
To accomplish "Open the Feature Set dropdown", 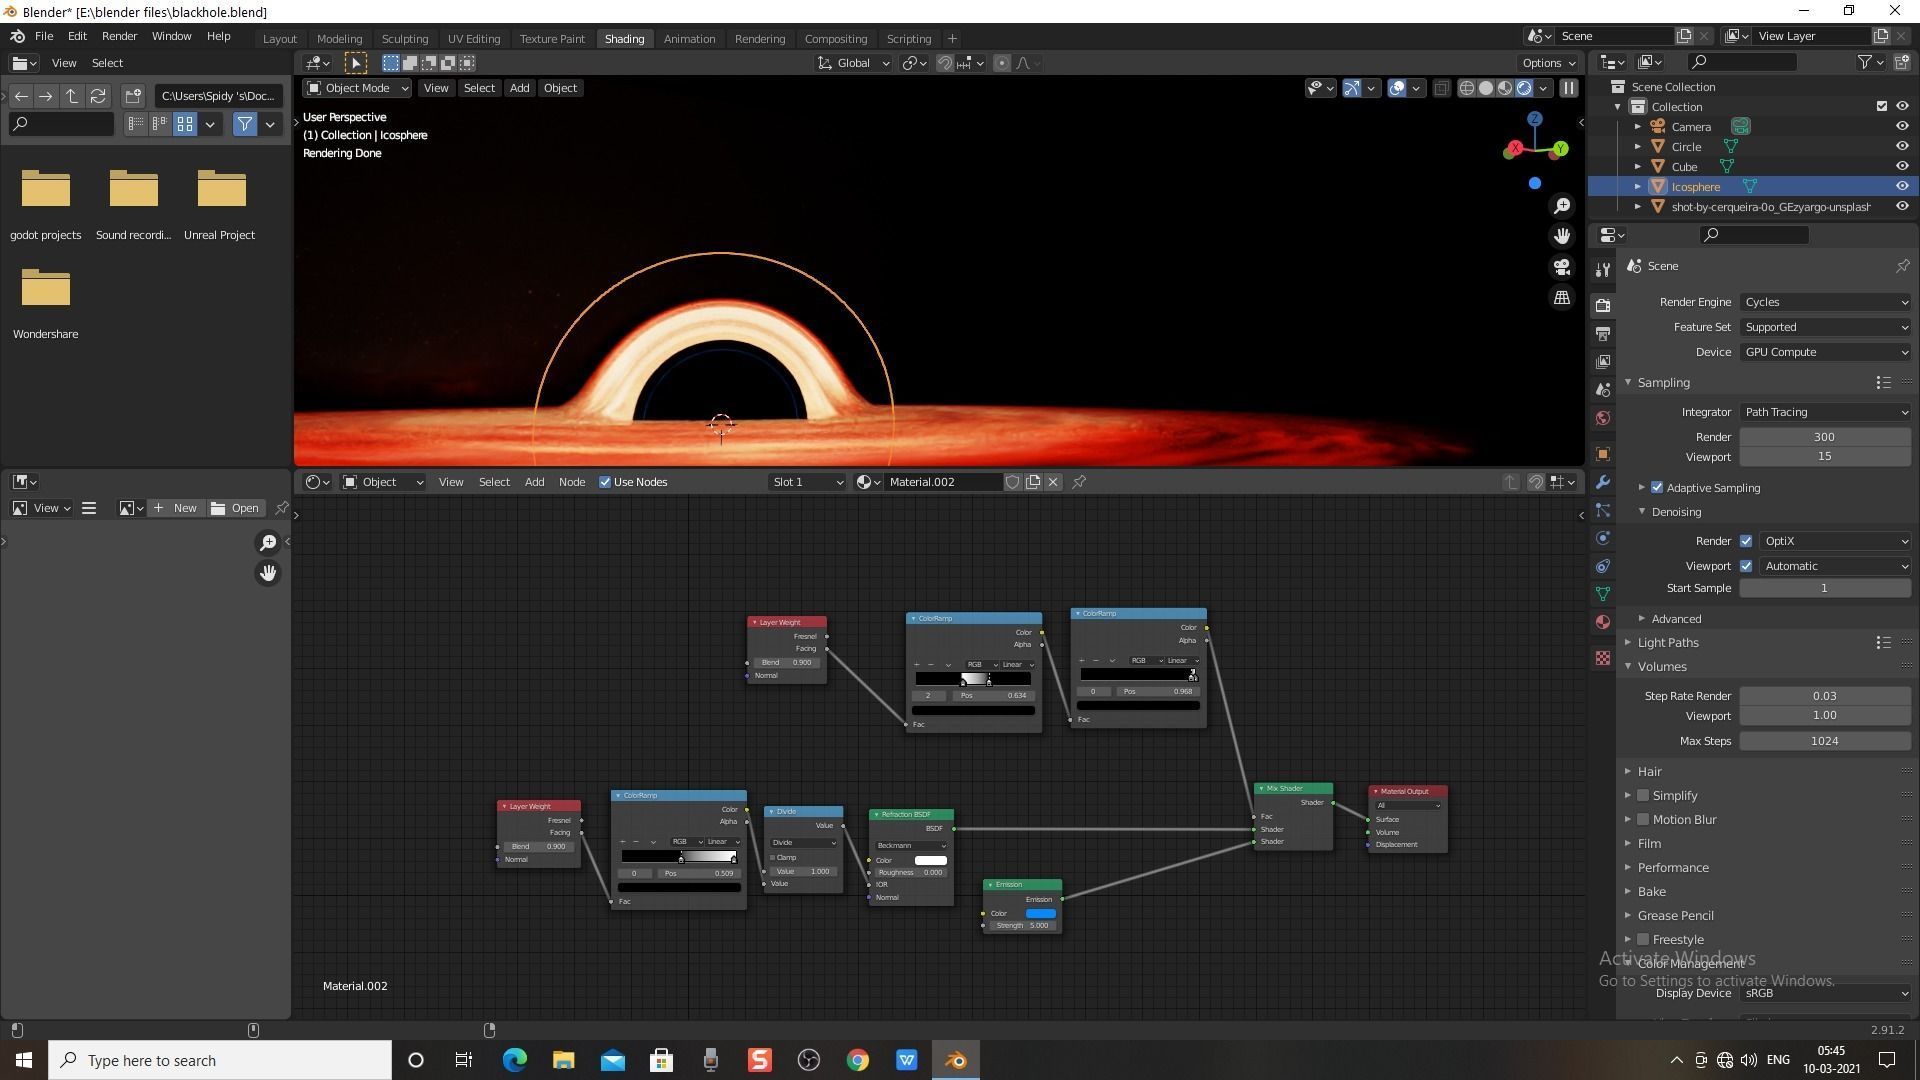I will coord(1825,327).
